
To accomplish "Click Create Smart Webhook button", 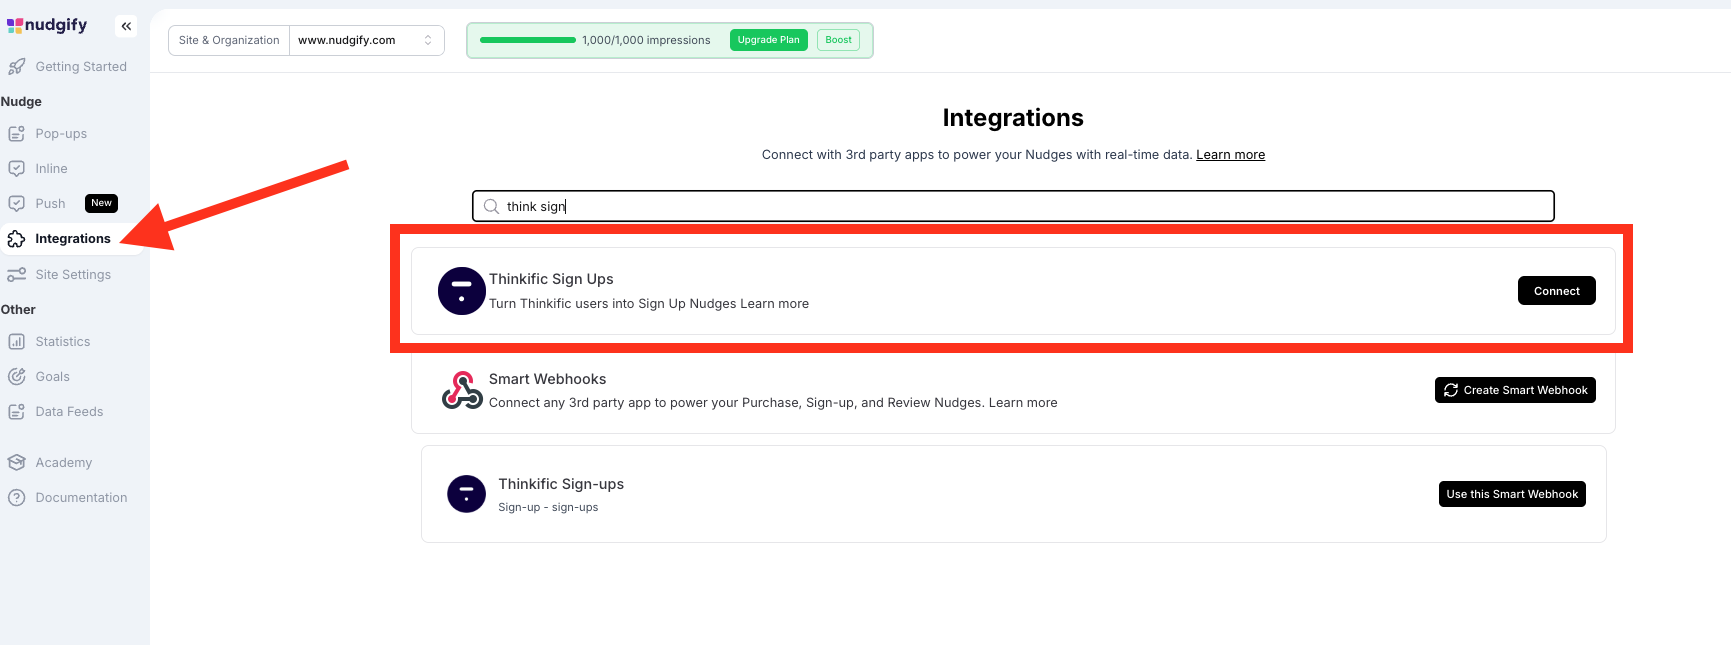I will pos(1515,390).
